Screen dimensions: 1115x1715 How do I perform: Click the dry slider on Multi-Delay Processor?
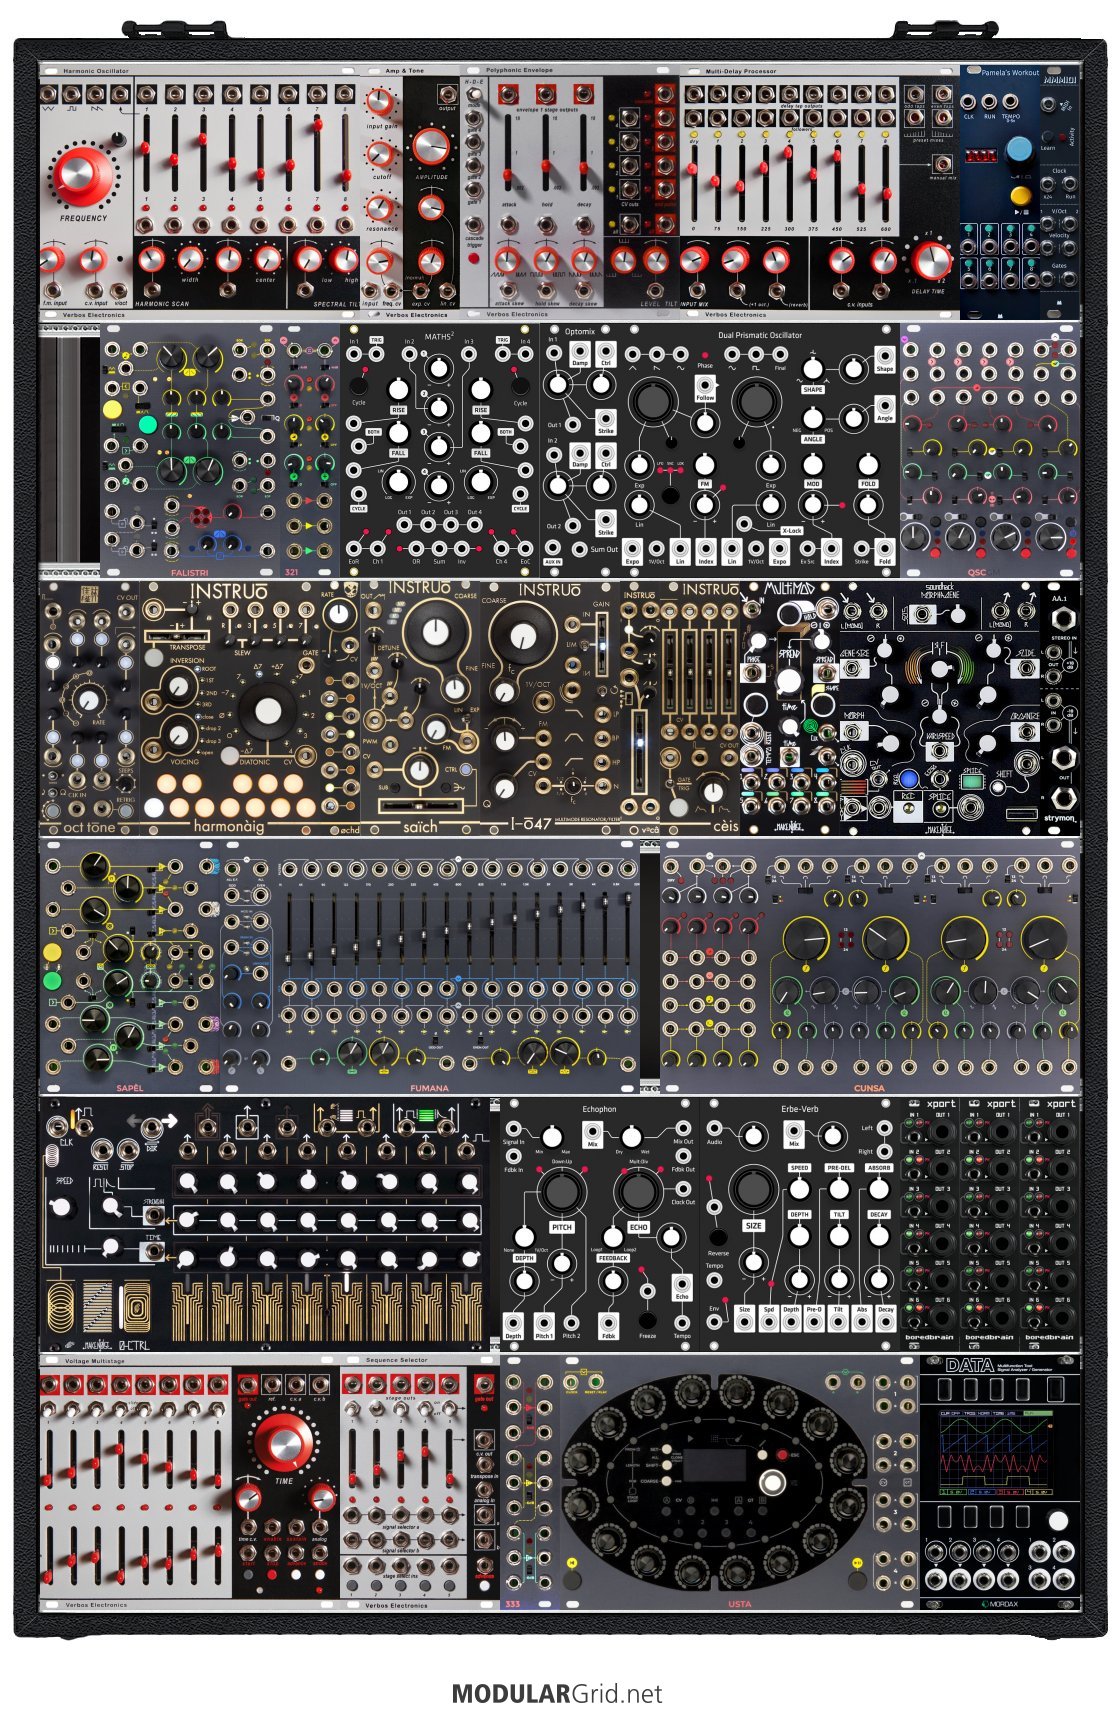(x=694, y=182)
